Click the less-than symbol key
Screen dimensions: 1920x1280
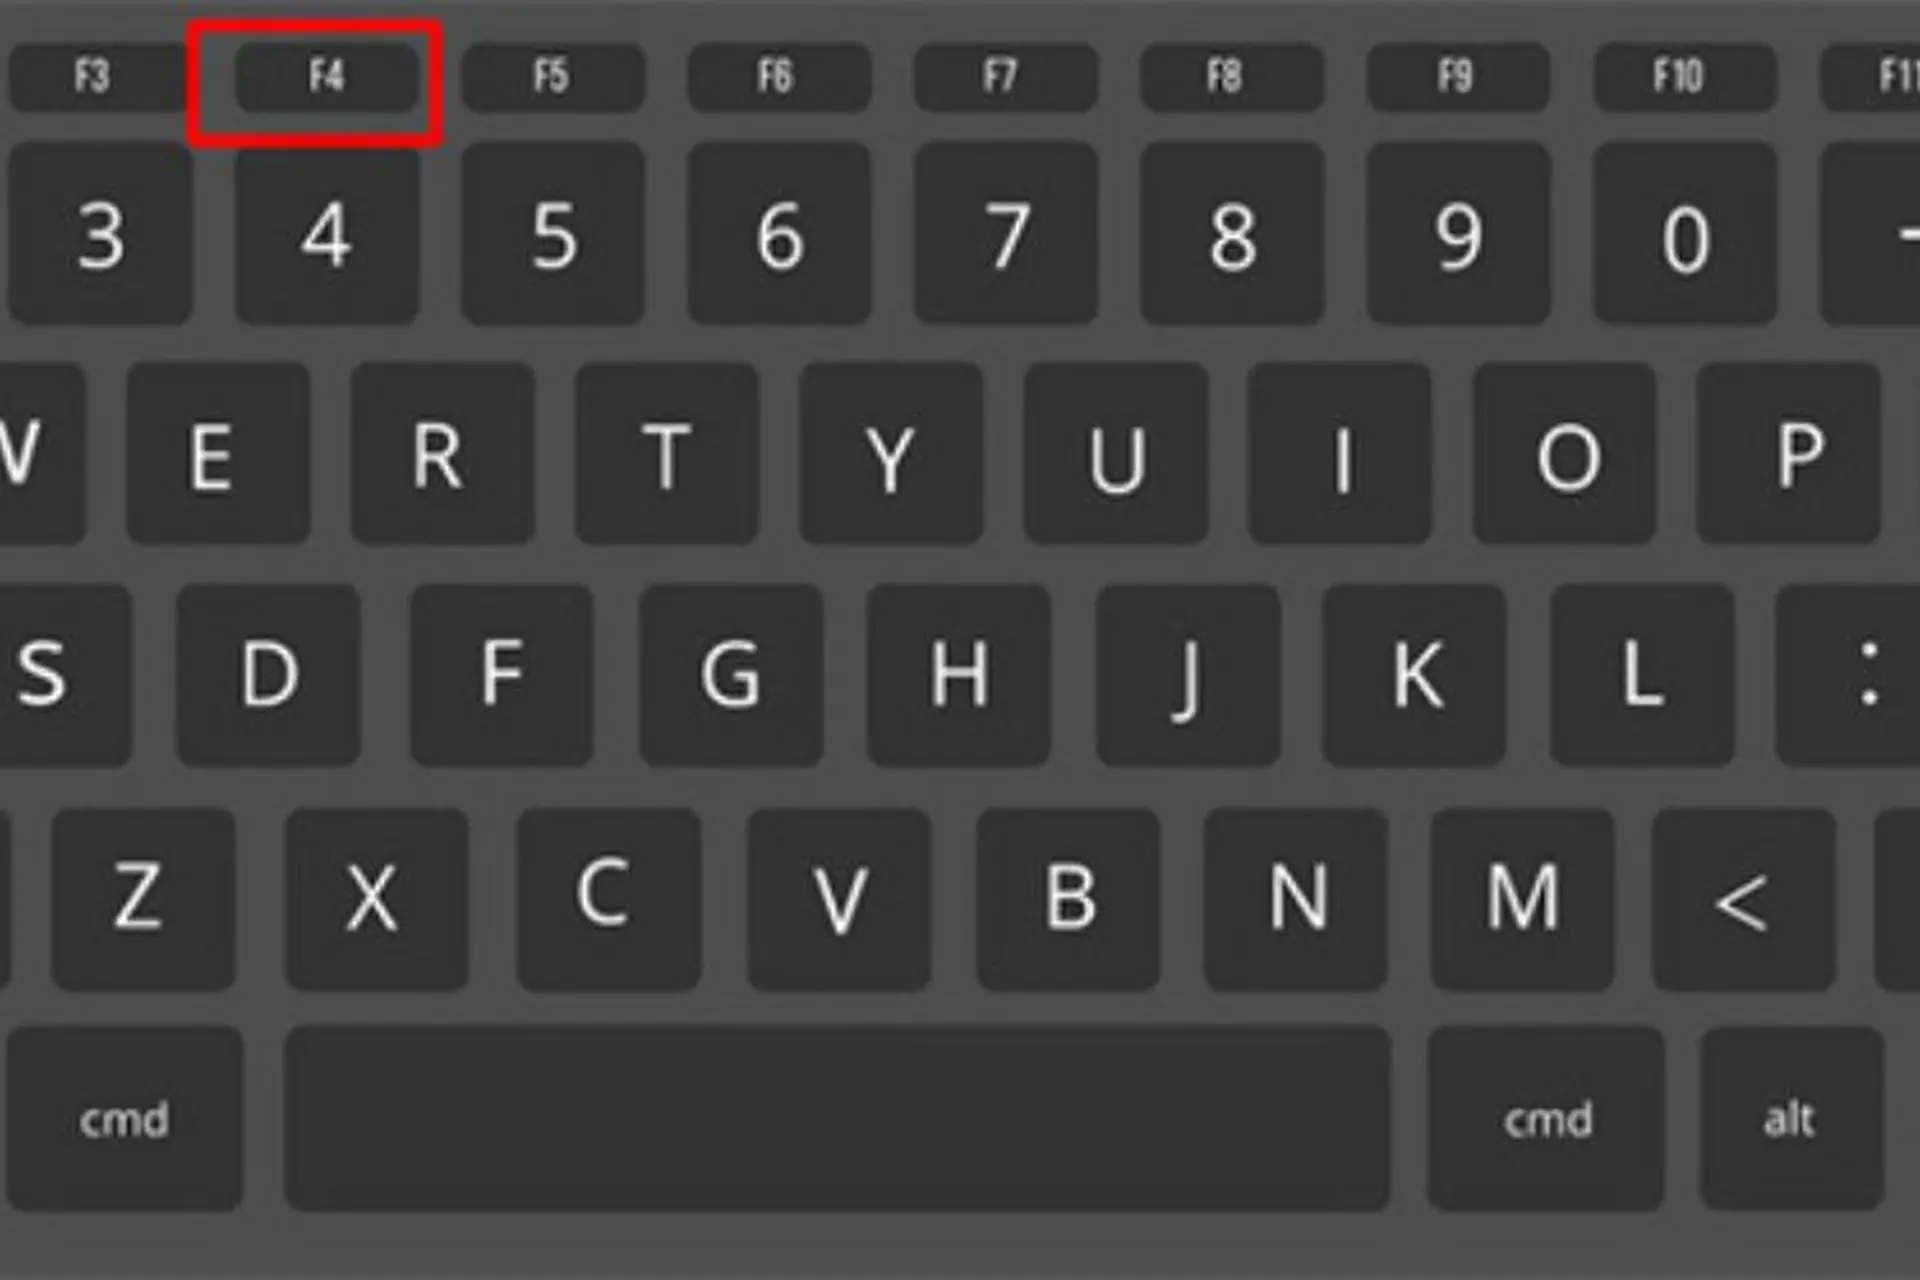[x=1744, y=900]
